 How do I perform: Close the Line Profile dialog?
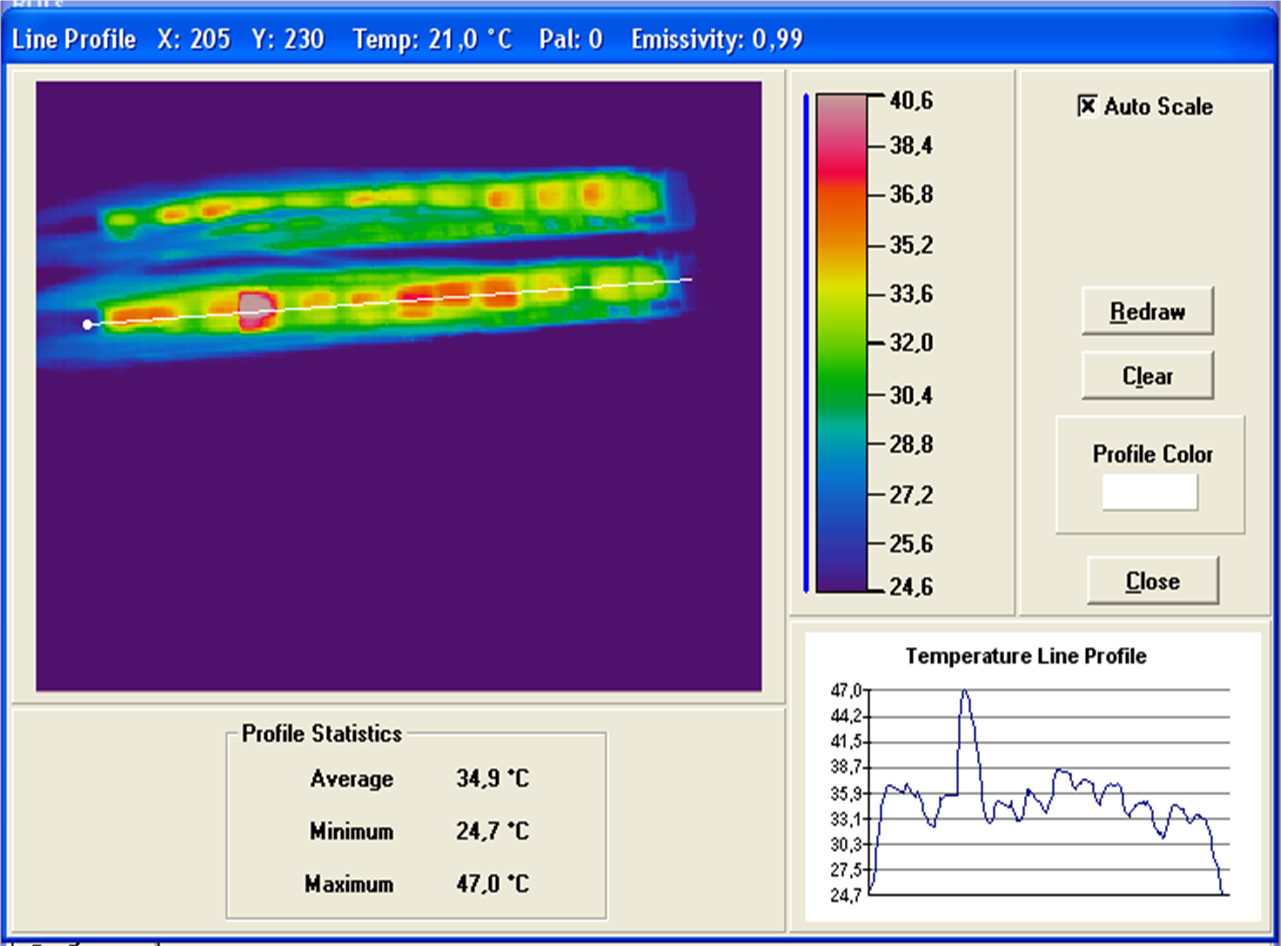1152,581
